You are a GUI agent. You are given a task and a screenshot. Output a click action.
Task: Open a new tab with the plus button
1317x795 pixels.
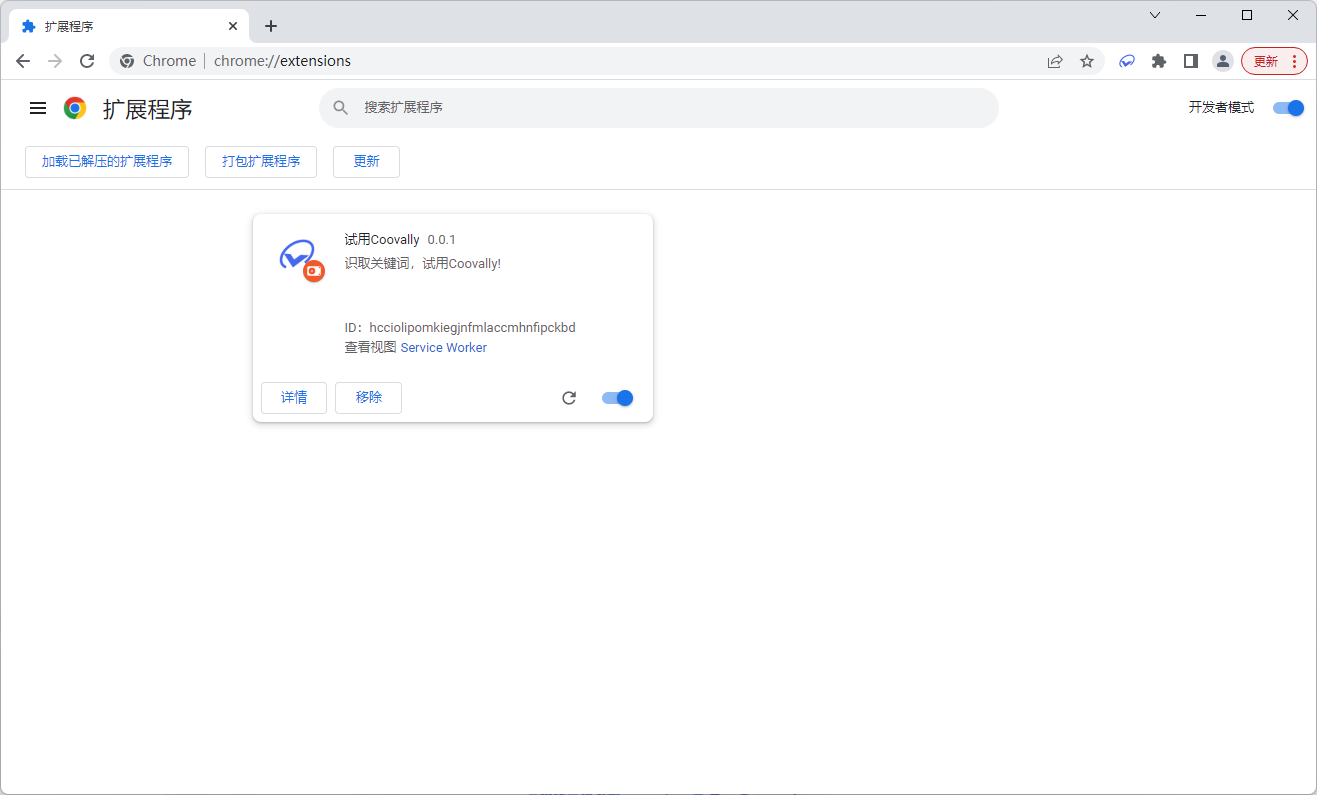coord(271,26)
